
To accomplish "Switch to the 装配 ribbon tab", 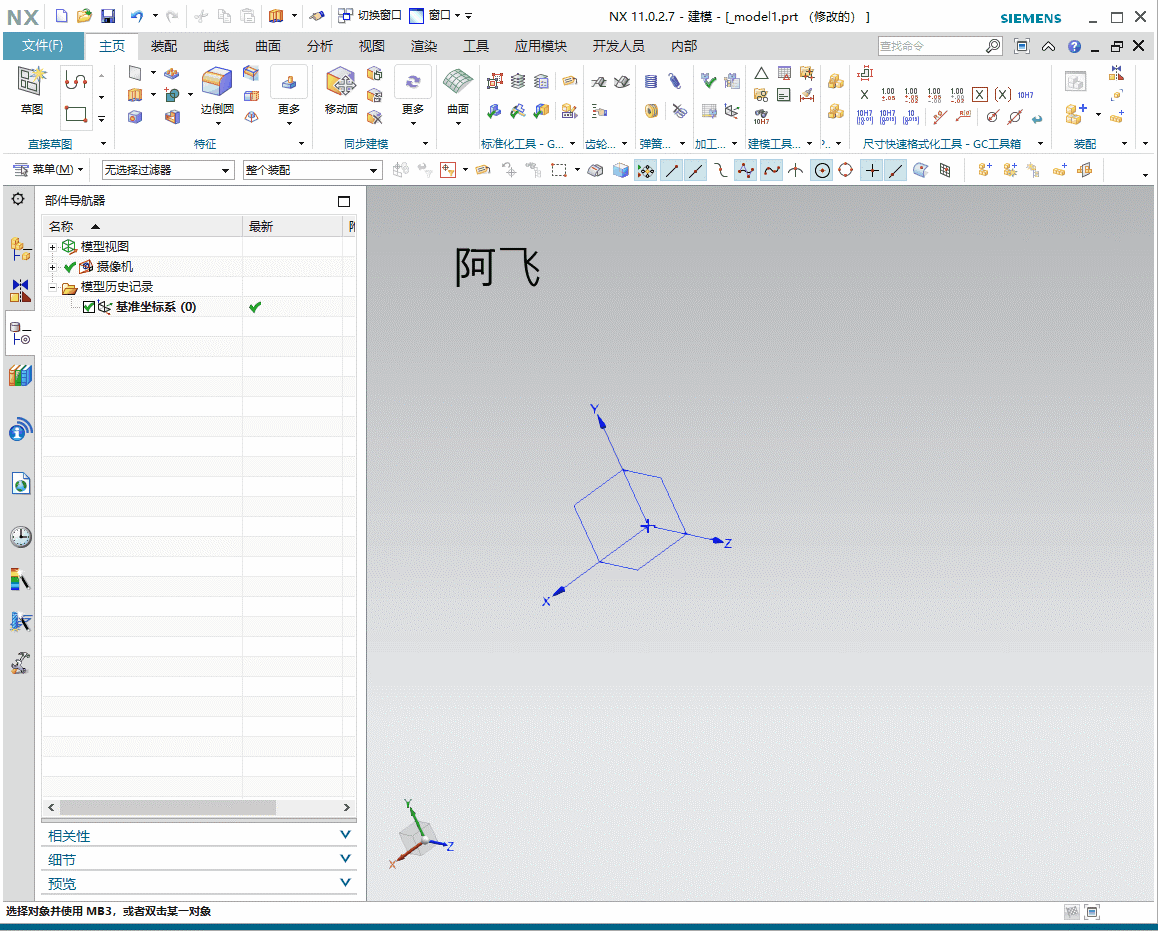I will 164,46.
